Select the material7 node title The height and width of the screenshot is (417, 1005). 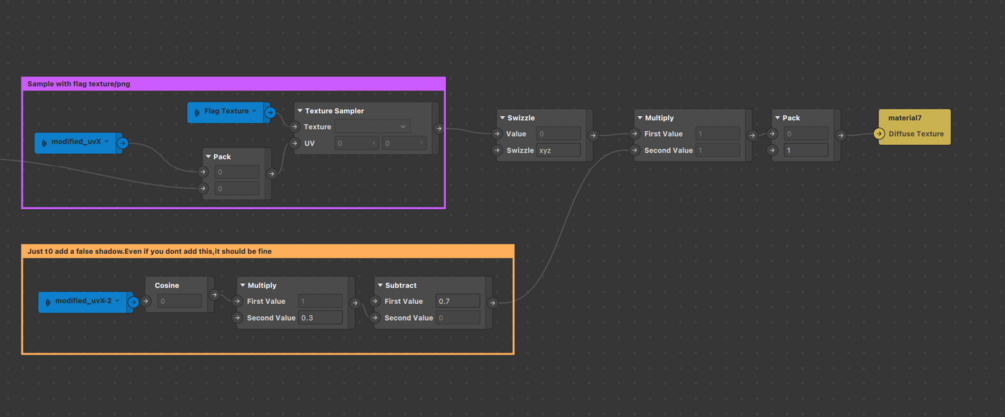click(x=905, y=118)
